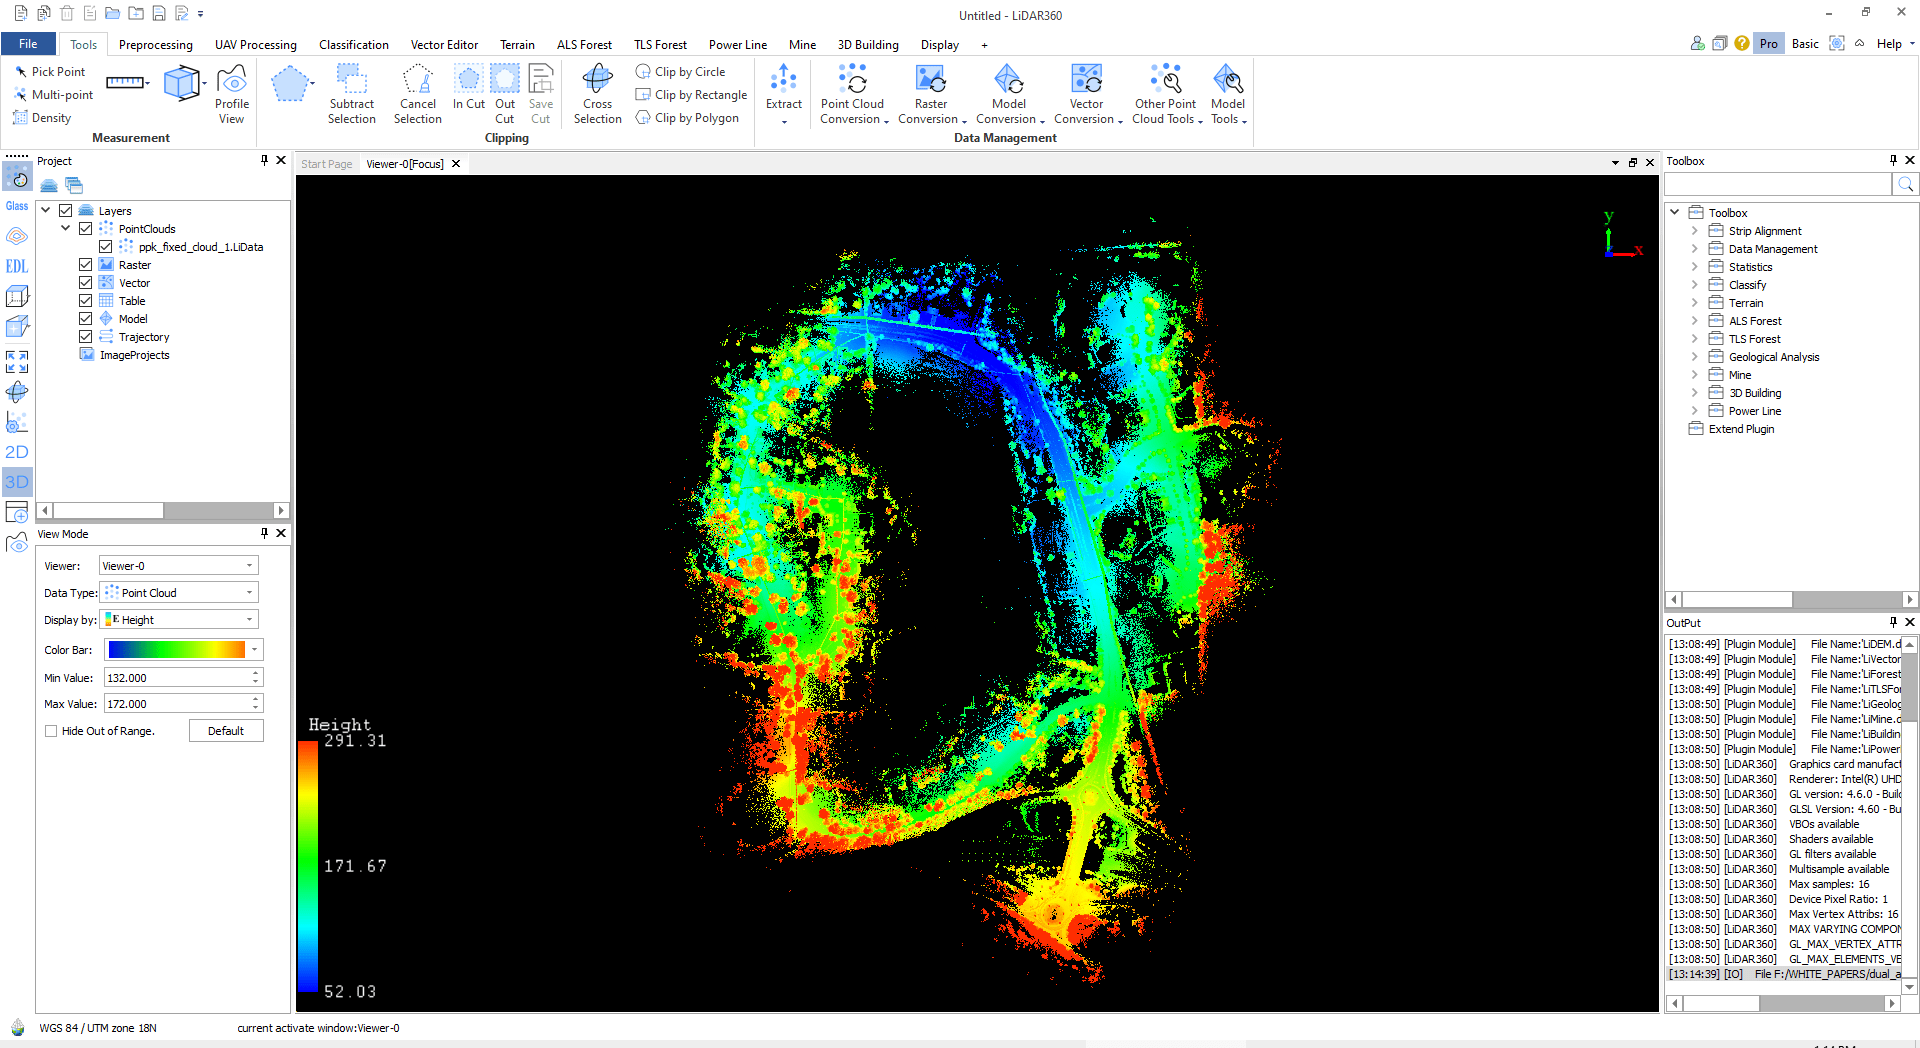The width and height of the screenshot is (1920, 1048).
Task: Switch to the Classification ribbon tab
Action: (354, 44)
